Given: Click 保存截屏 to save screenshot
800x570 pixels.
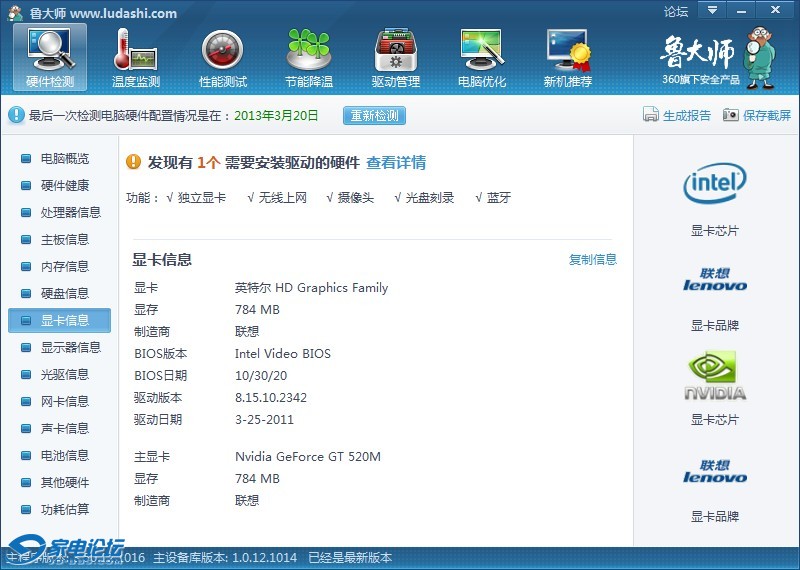Looking at the screenshot, I should click(757, 115).
